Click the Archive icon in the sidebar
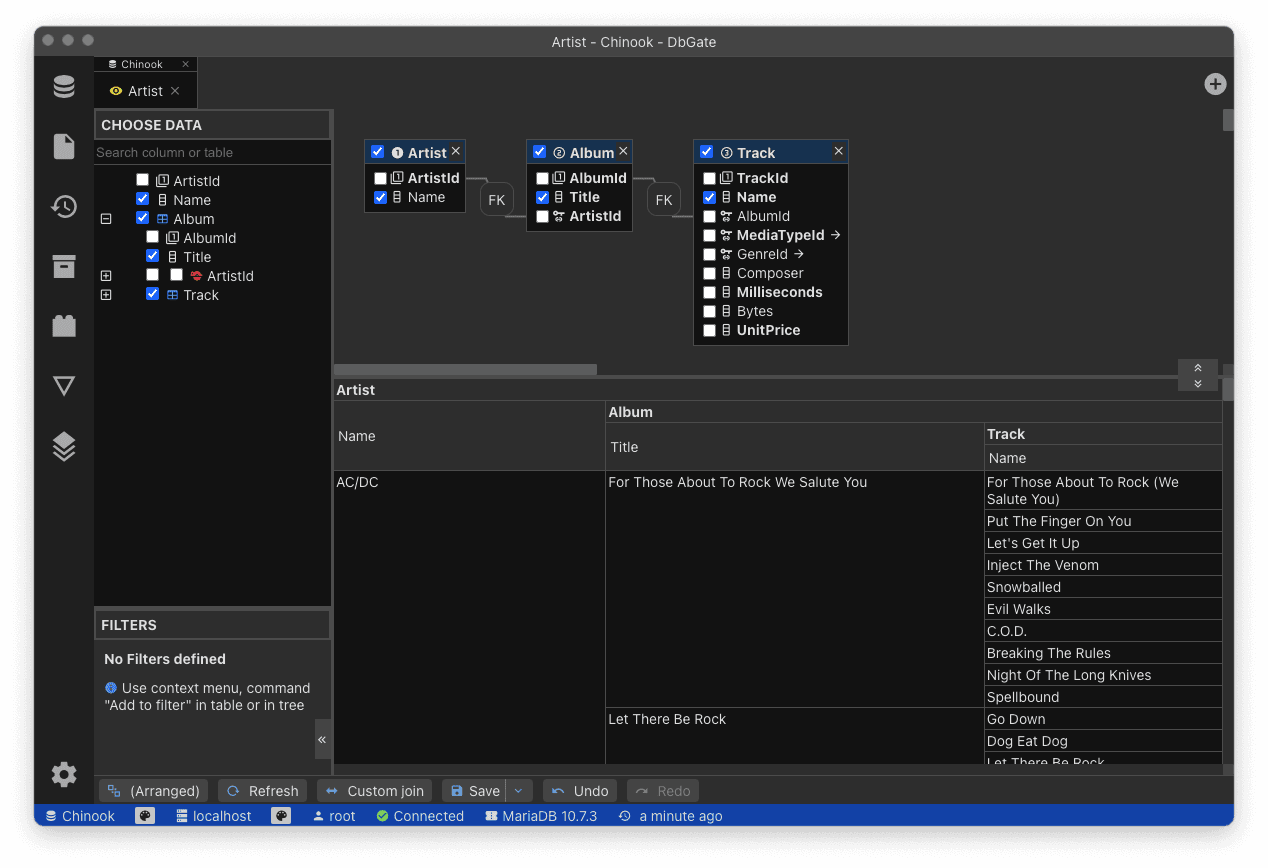Image resolution: width=1268 pixels, height=868 pixels. click(x=63, y=267)
